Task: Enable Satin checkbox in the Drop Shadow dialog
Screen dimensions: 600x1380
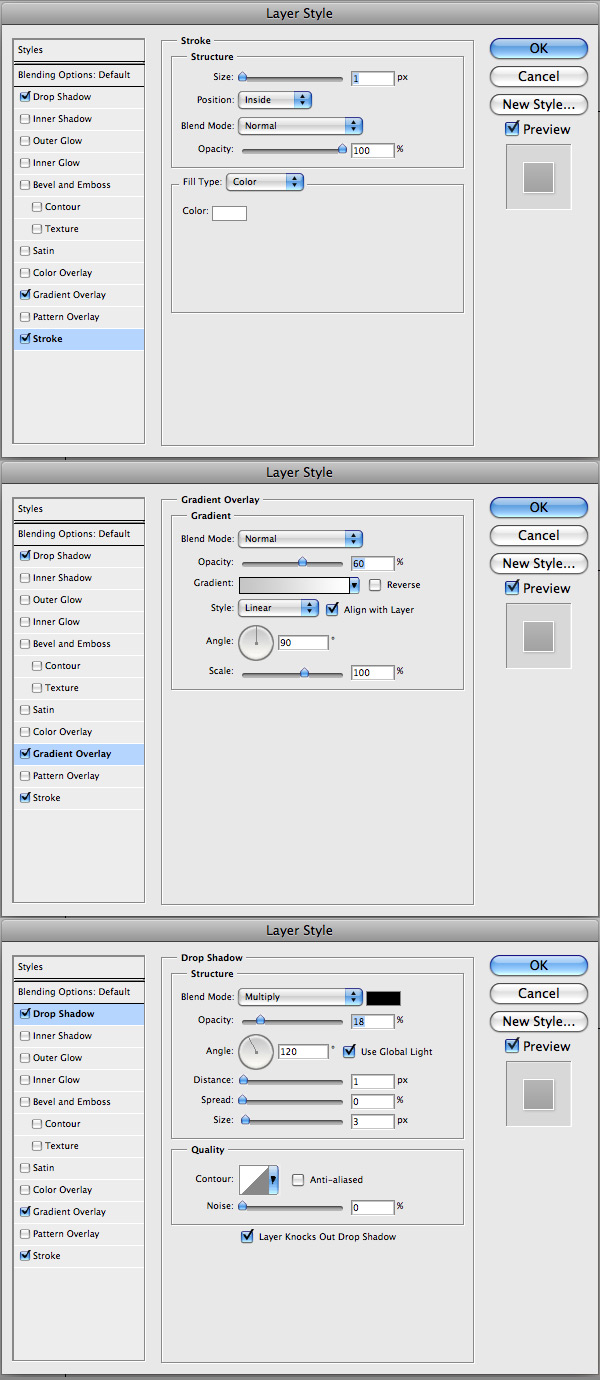Action: tap(25, 1168)
